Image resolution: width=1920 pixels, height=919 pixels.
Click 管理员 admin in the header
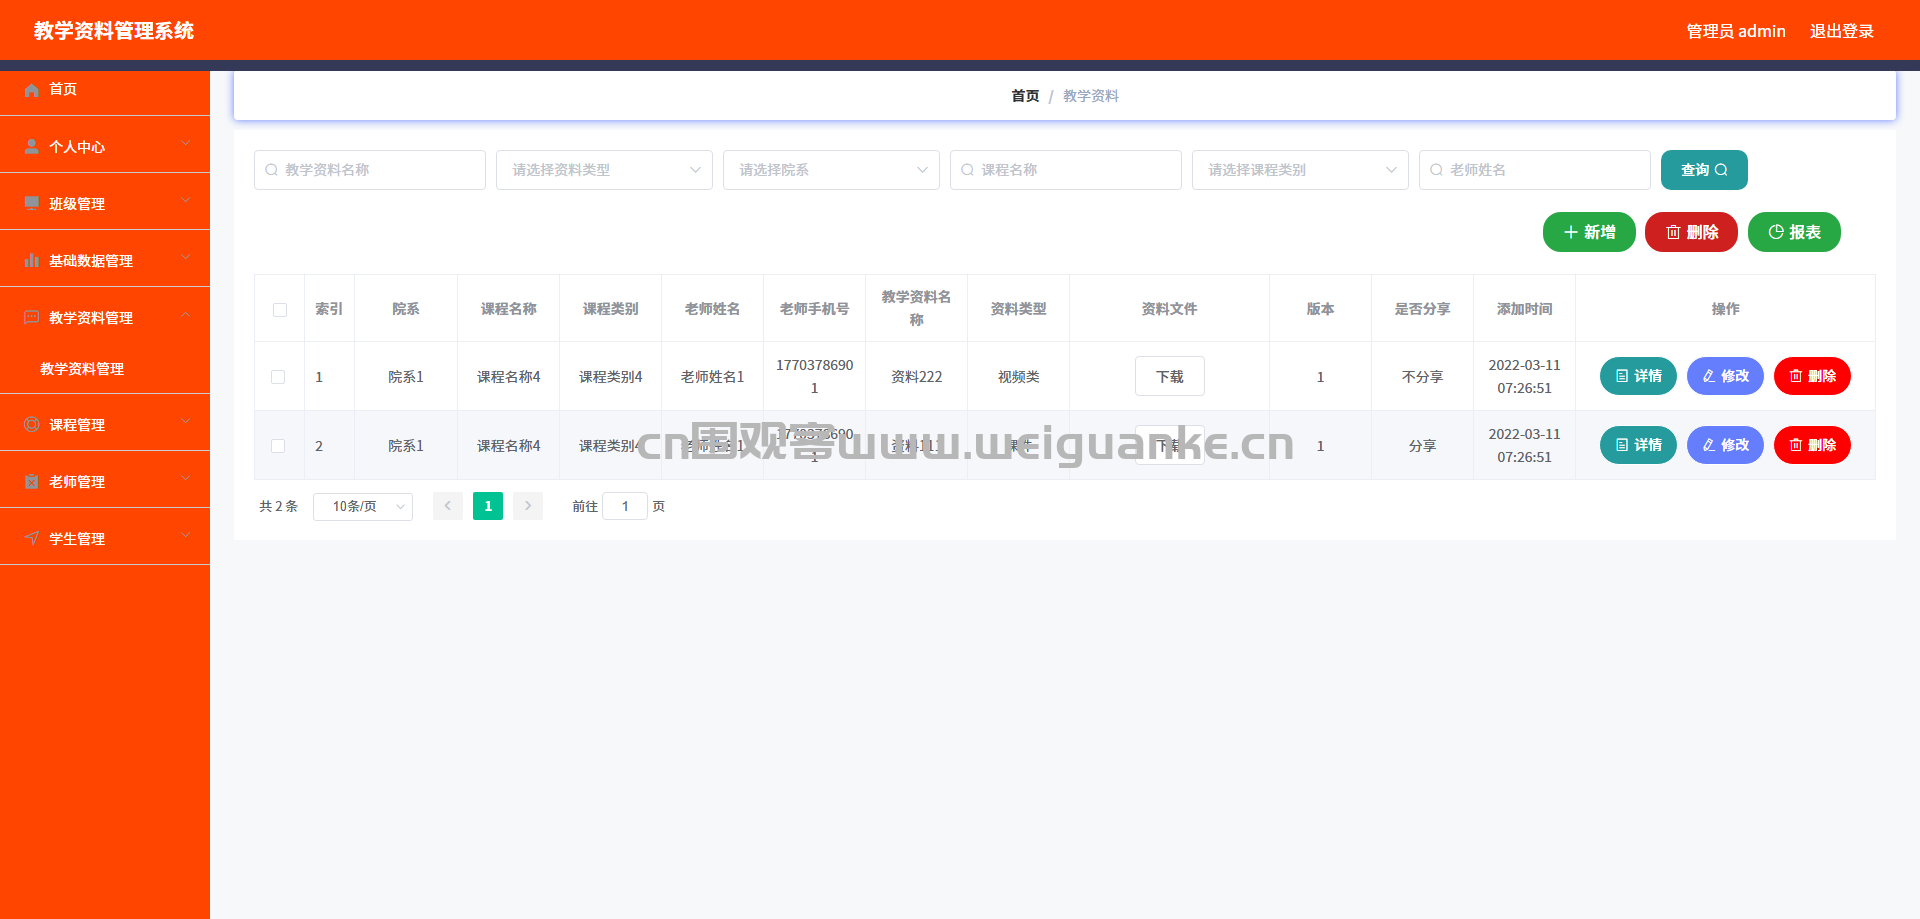coord(1736,31)
